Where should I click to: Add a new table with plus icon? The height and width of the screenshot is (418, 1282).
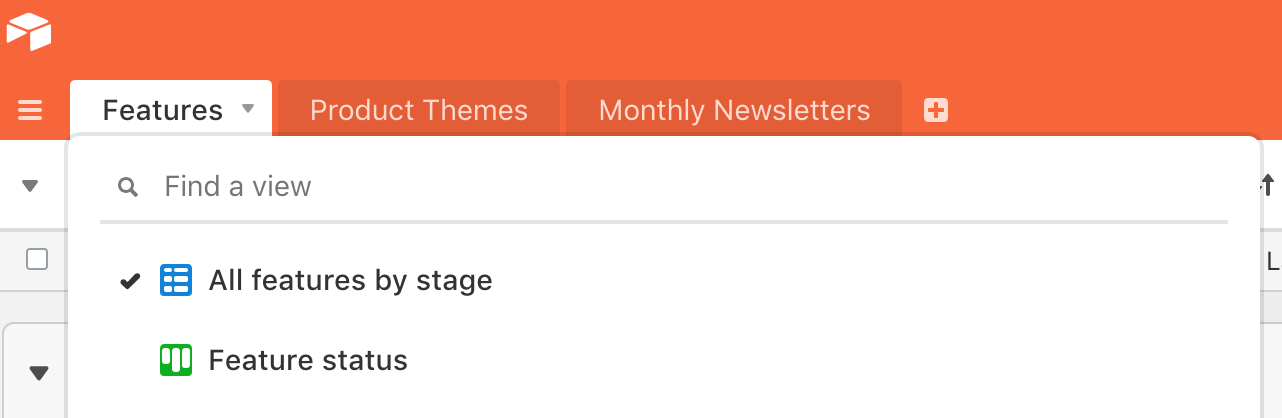pyautogui.click(x=936, y=110)
